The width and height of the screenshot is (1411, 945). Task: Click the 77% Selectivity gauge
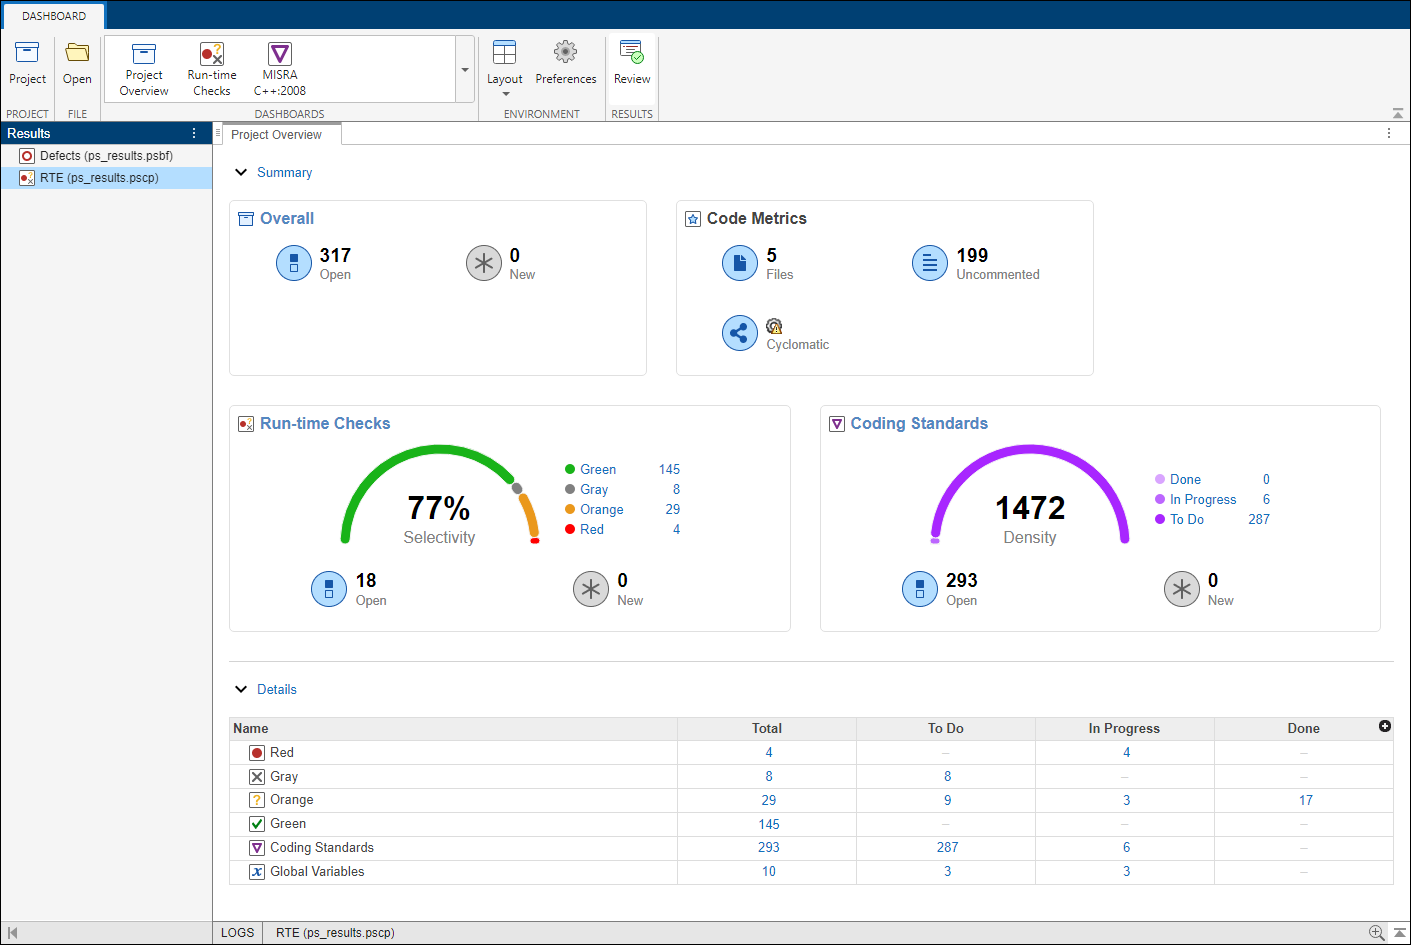pos(439,508)
